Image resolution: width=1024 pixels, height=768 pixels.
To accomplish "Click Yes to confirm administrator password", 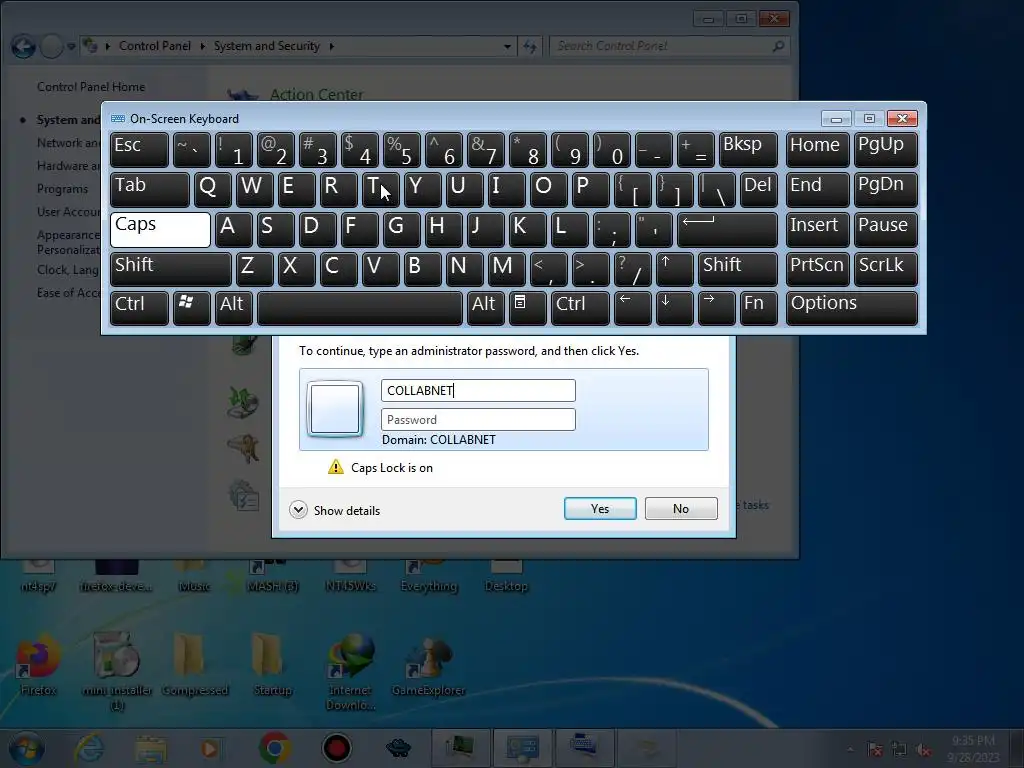I will (600, 509).
